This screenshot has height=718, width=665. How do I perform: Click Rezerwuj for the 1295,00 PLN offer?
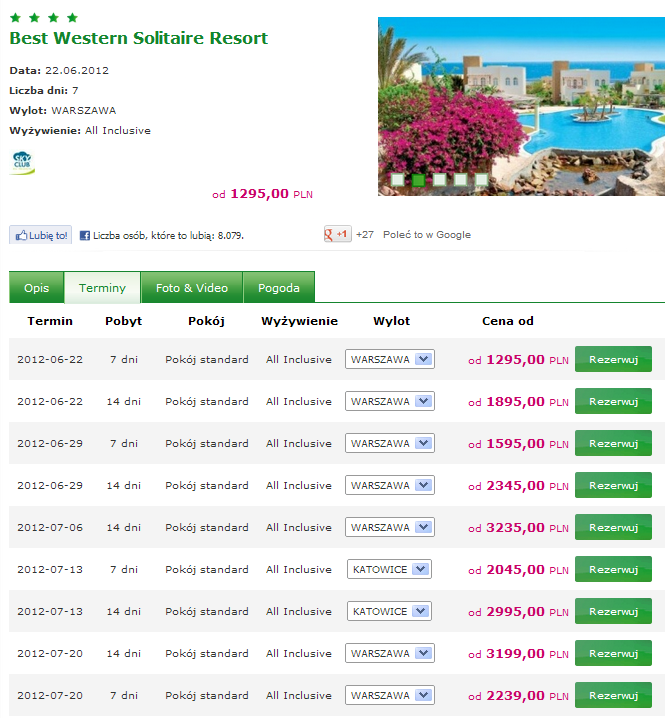pyautogui.click(x=613, y=359)
